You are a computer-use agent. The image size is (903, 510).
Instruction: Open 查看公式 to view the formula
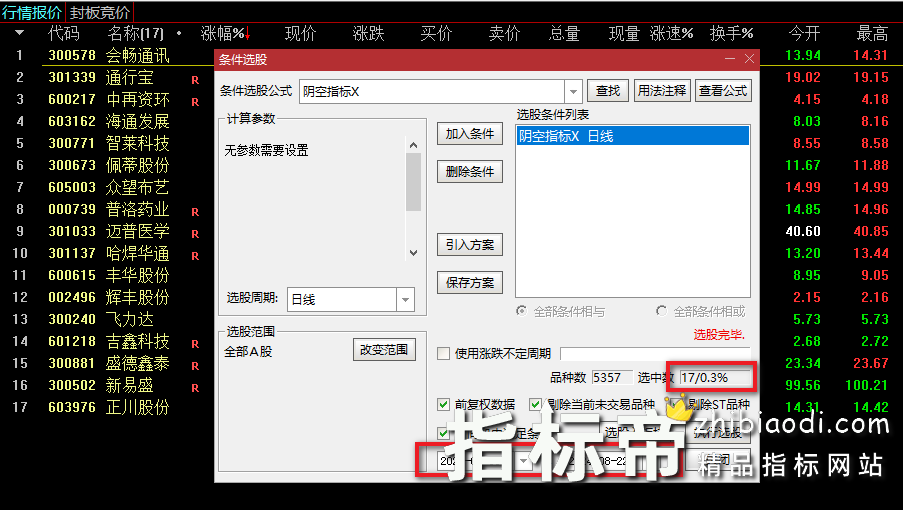[x=723, y=91]
